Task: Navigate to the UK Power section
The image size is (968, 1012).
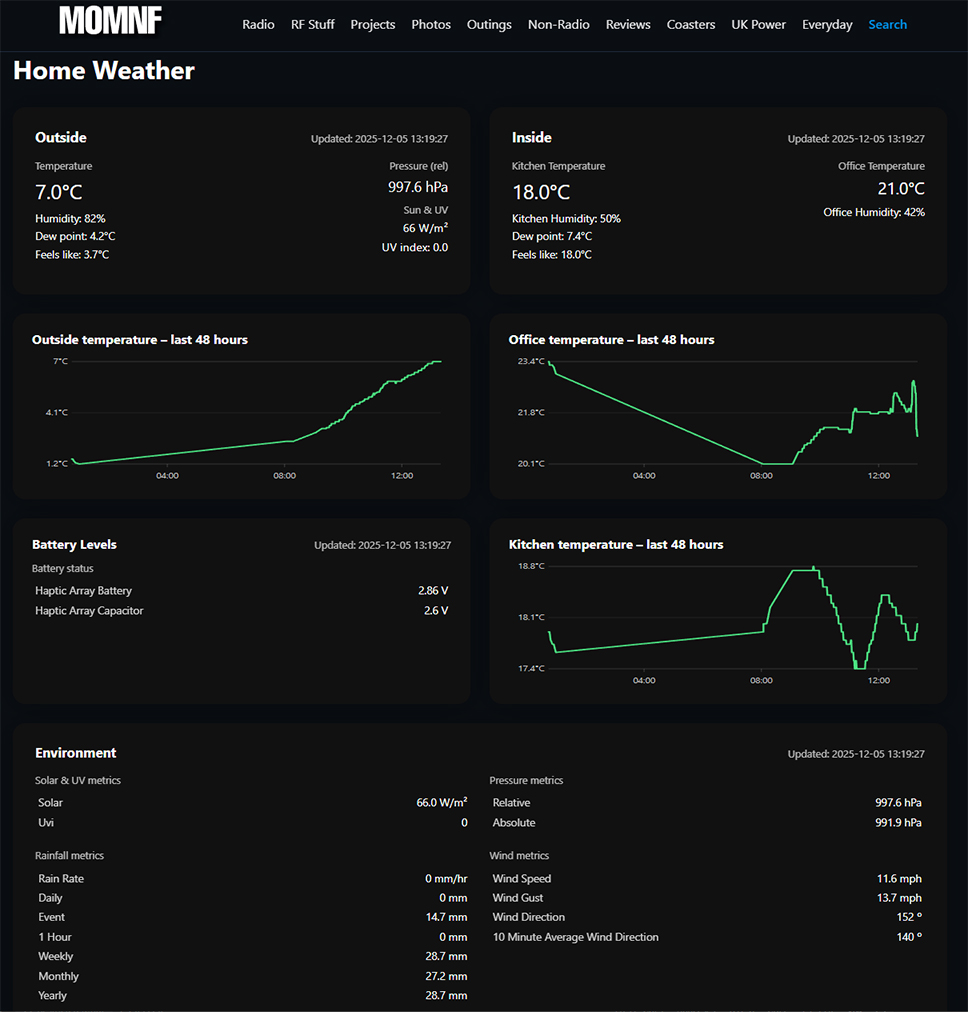Action: click(x=758, y=24)
